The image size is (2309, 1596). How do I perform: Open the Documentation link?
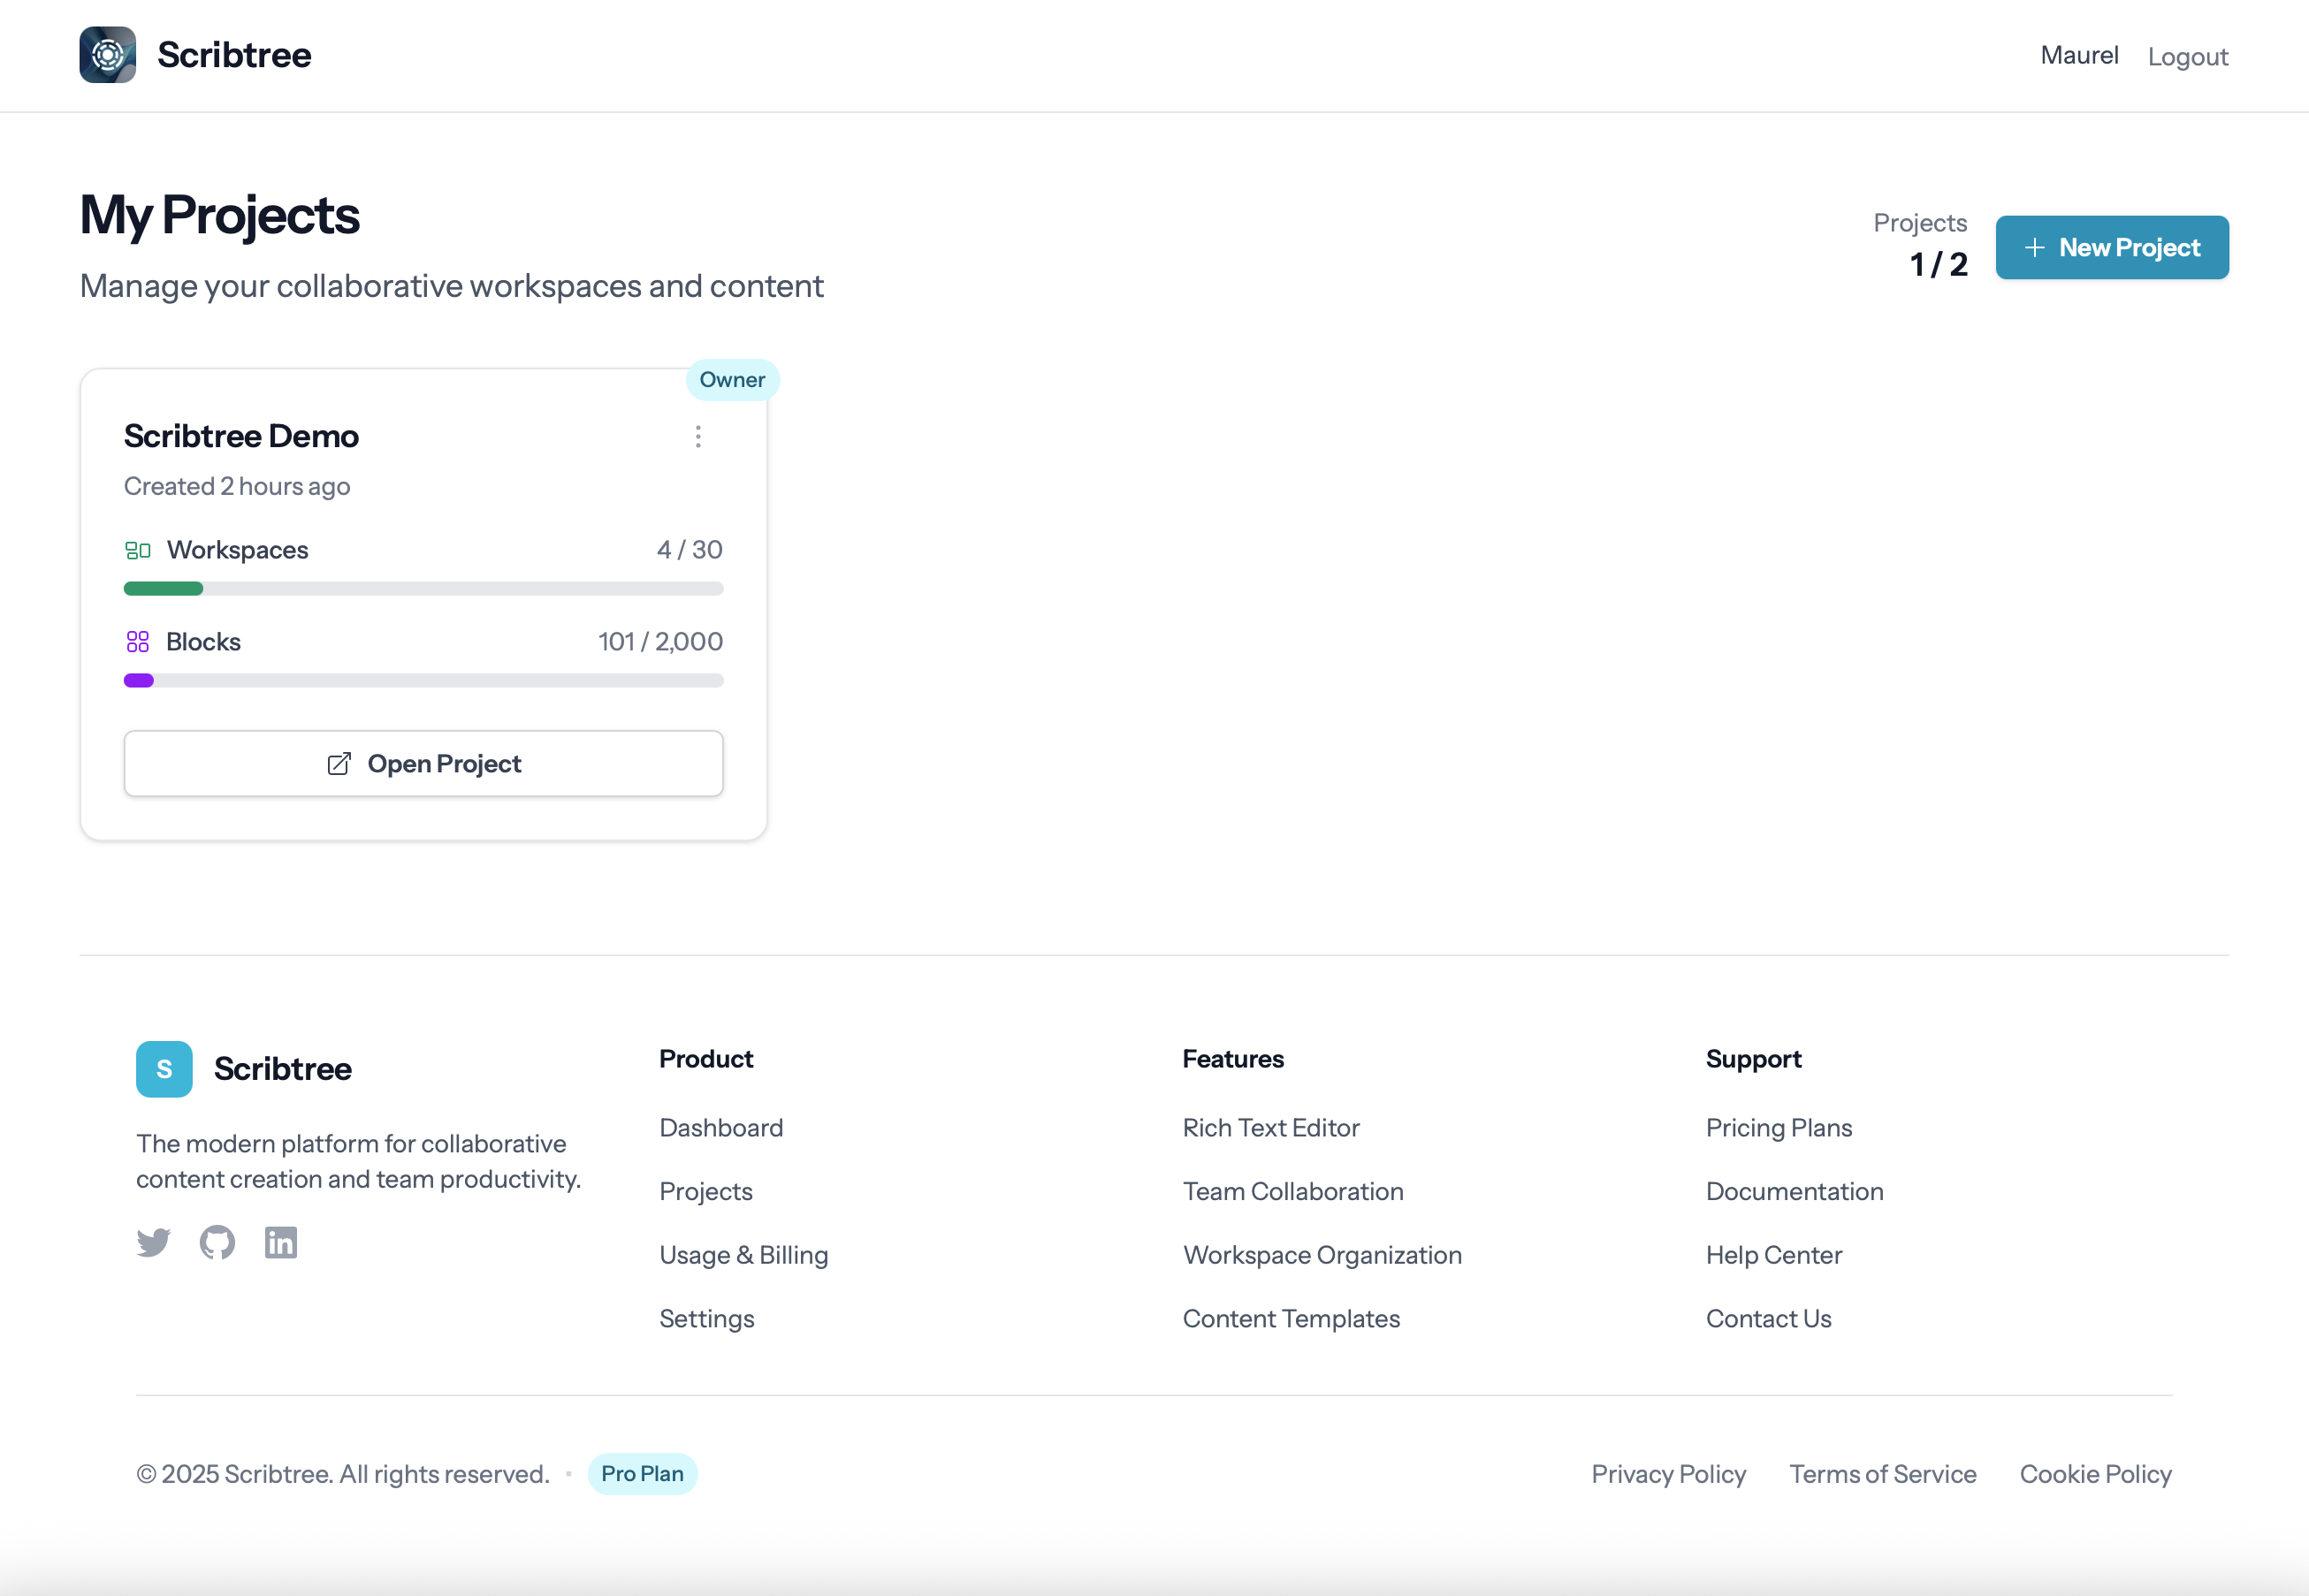[x=1795, y=1191]
